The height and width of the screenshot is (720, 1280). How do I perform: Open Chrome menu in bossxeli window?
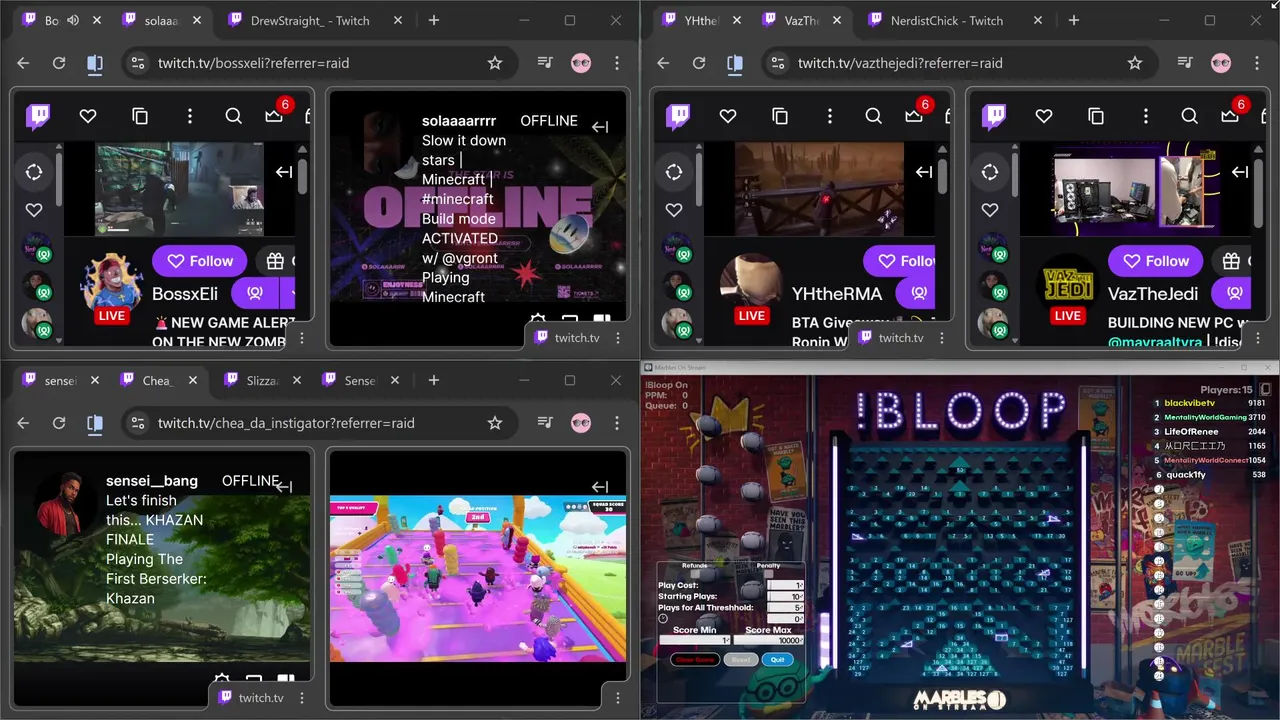(x=617, y=63)
